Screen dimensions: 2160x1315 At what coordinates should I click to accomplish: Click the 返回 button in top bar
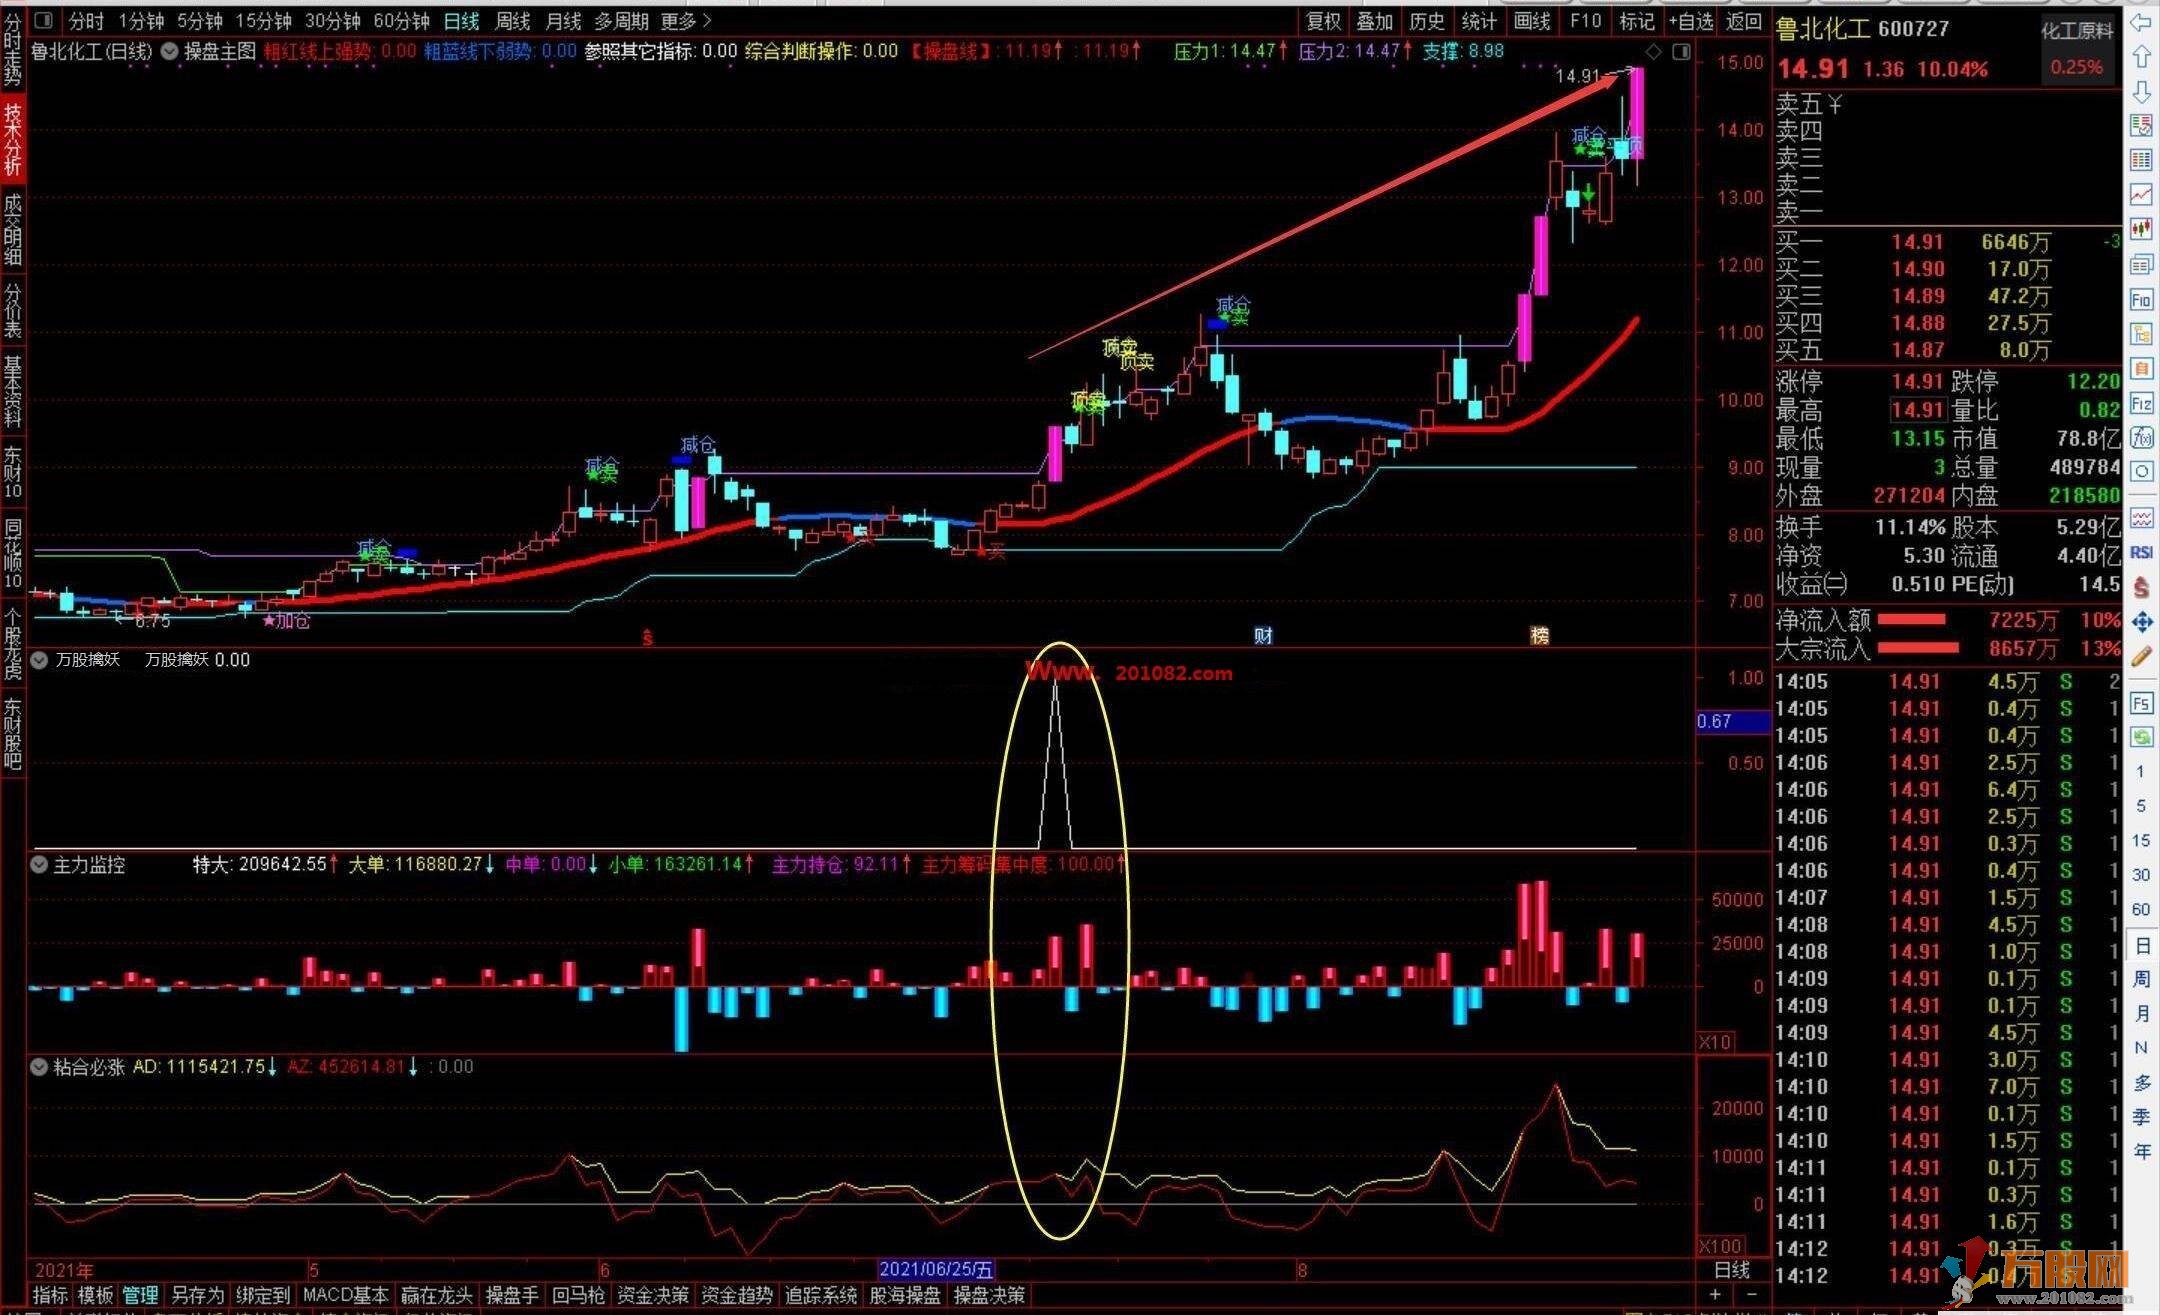(x=1744, y=21)
